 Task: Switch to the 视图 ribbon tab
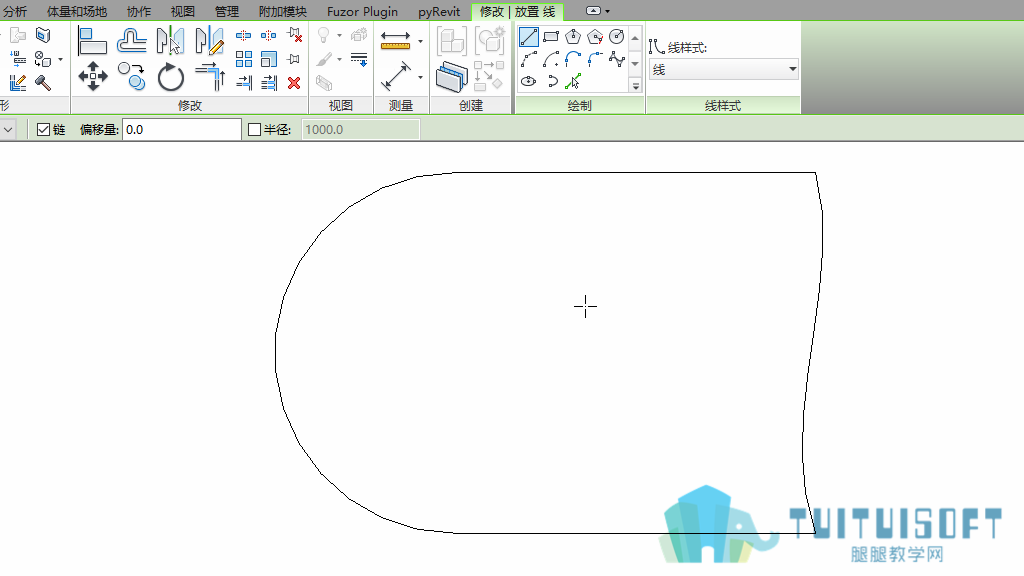(x=183, y=12)
